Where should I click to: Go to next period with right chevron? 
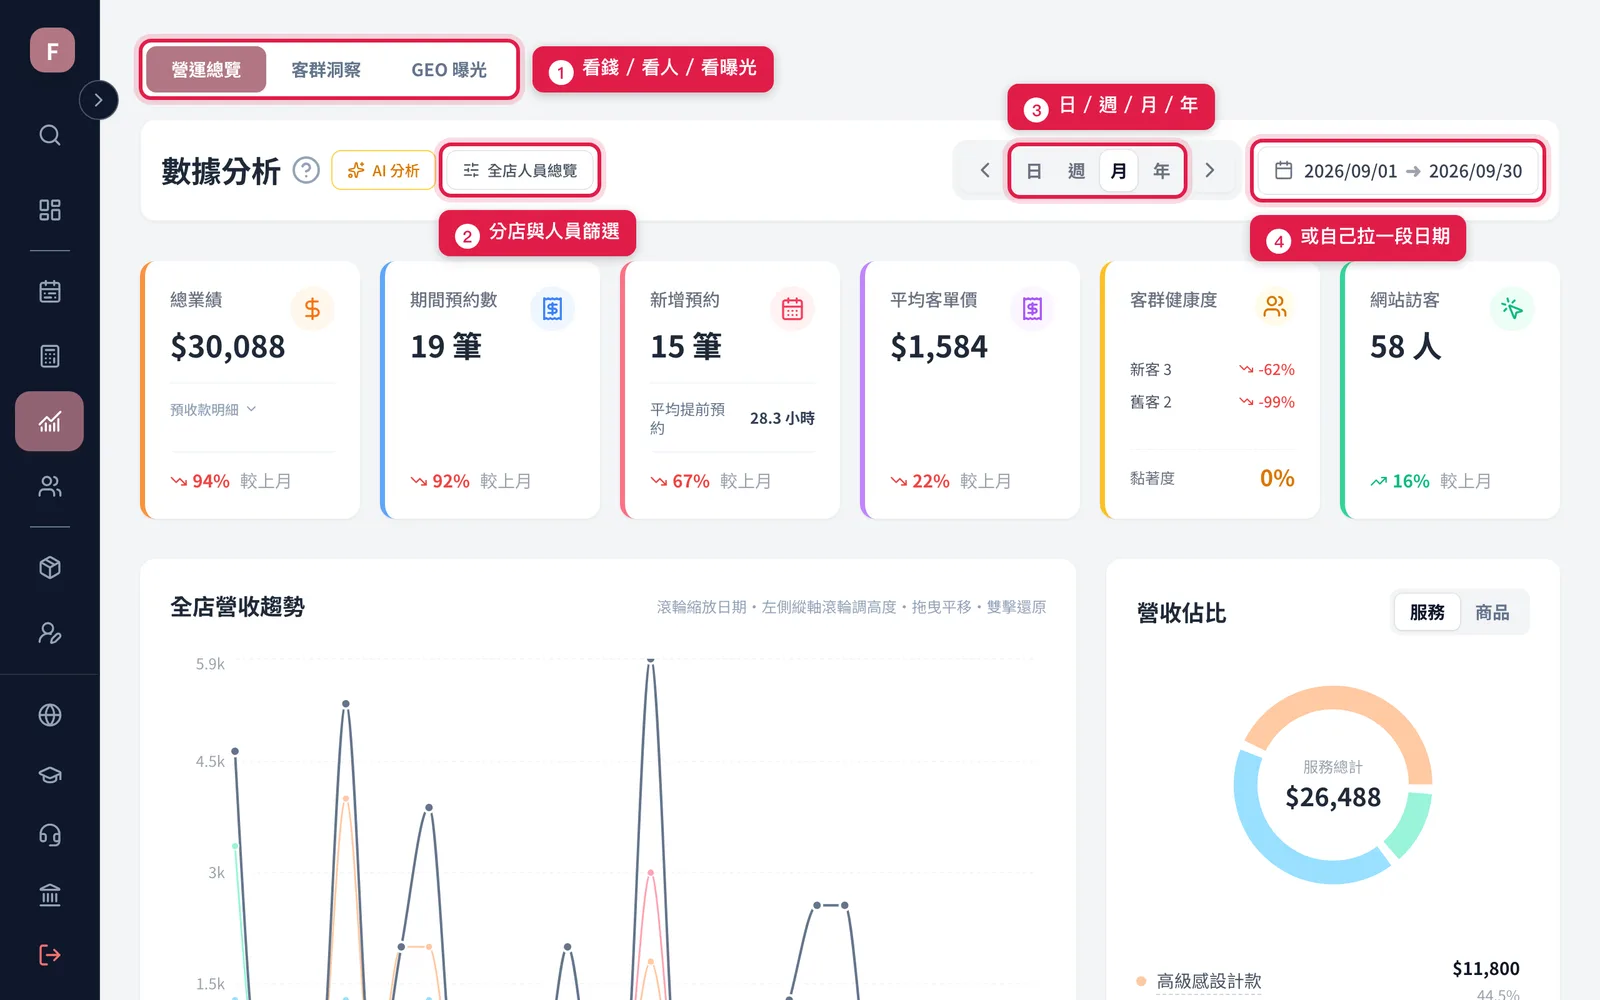pos(1210,170)
